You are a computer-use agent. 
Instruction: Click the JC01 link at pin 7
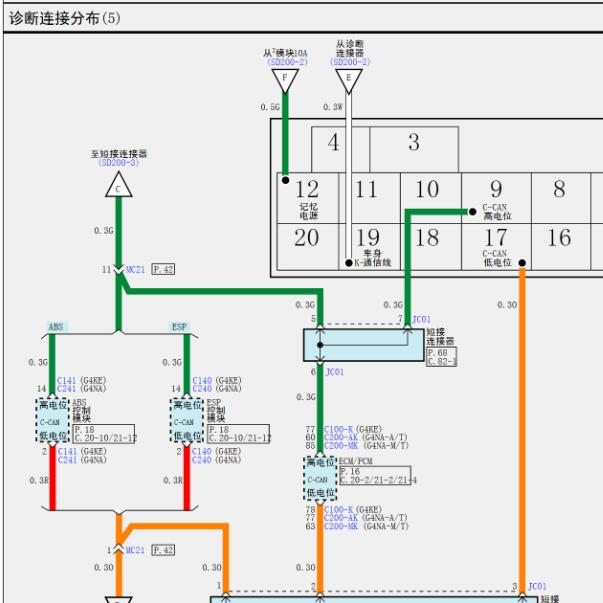pyautogui.click(x=421, y=319)
